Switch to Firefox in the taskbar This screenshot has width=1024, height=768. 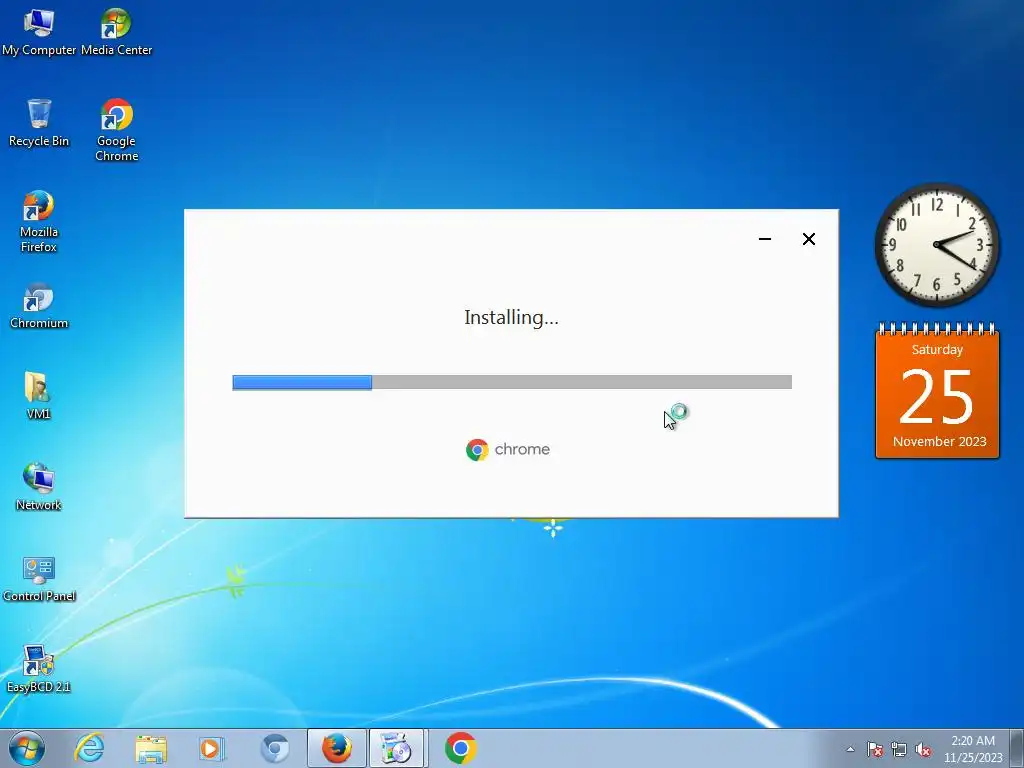pos(336,748)
